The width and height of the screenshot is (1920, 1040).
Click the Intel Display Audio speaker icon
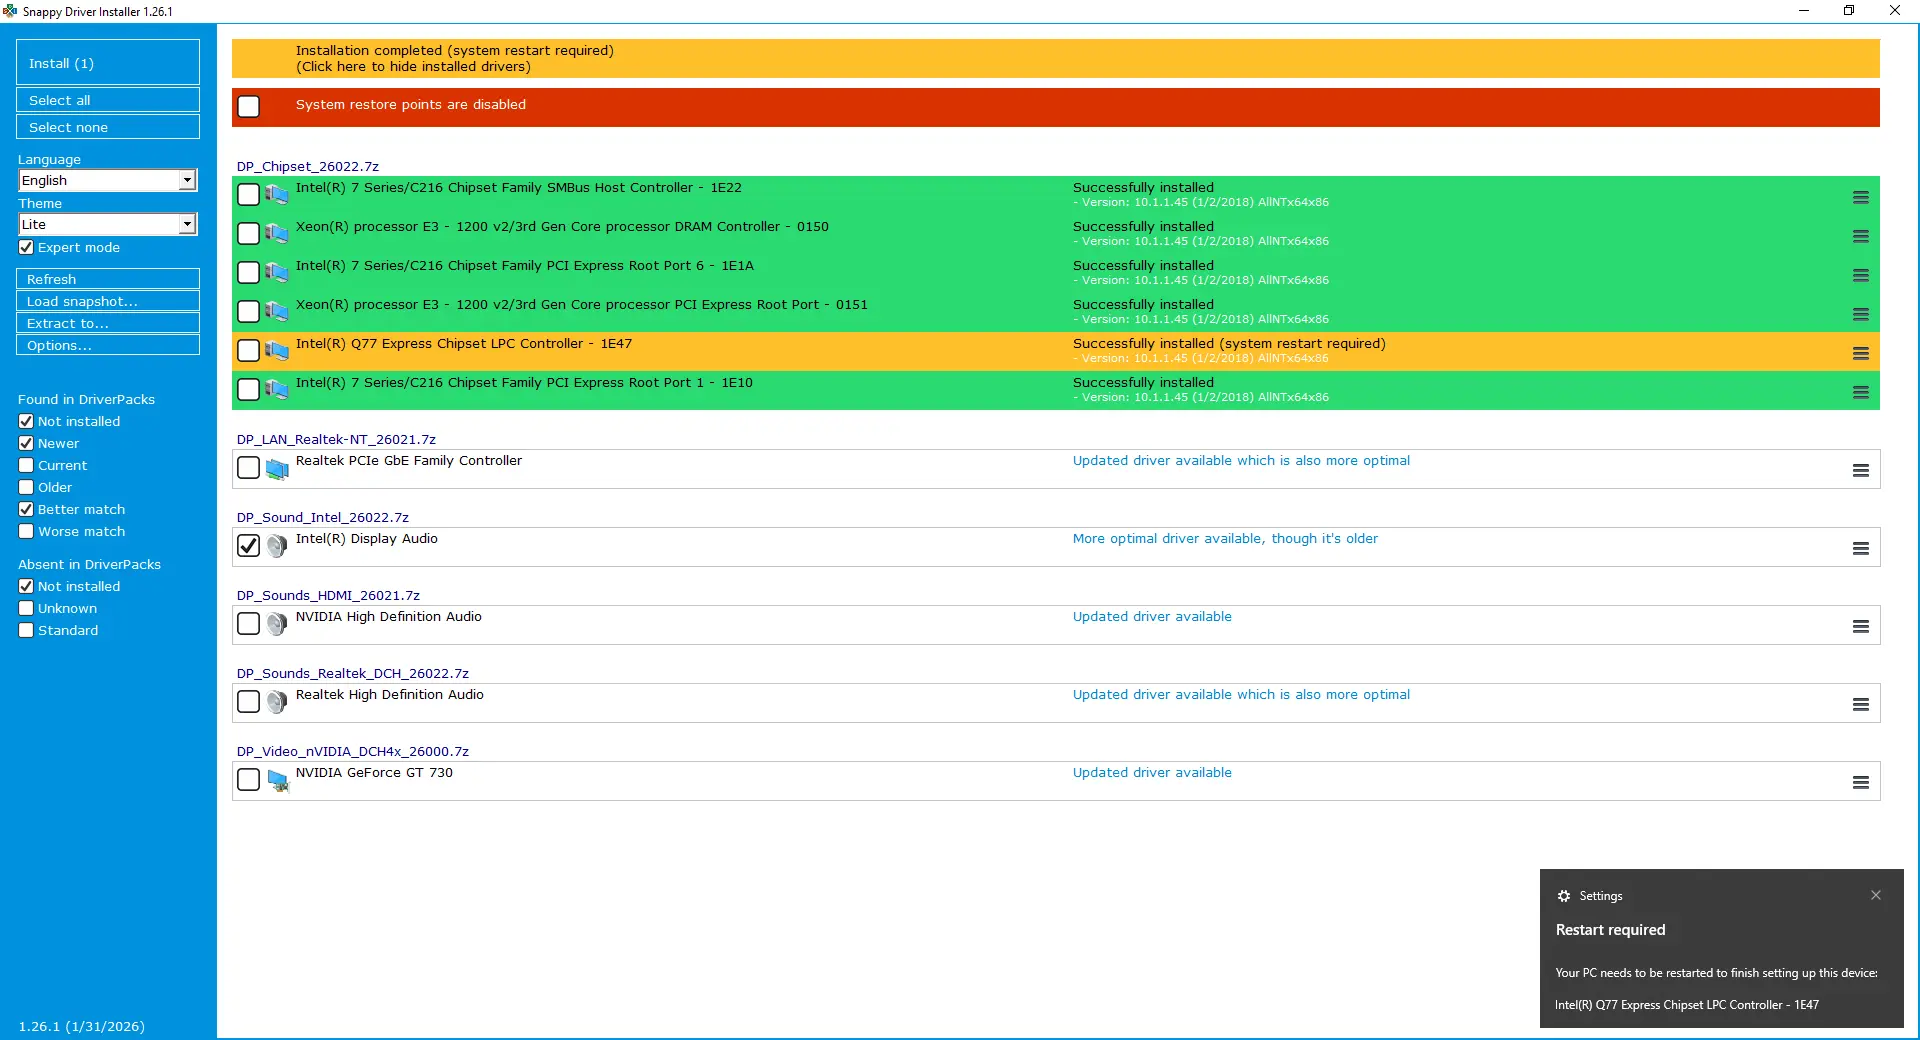(x=277, y=546)
